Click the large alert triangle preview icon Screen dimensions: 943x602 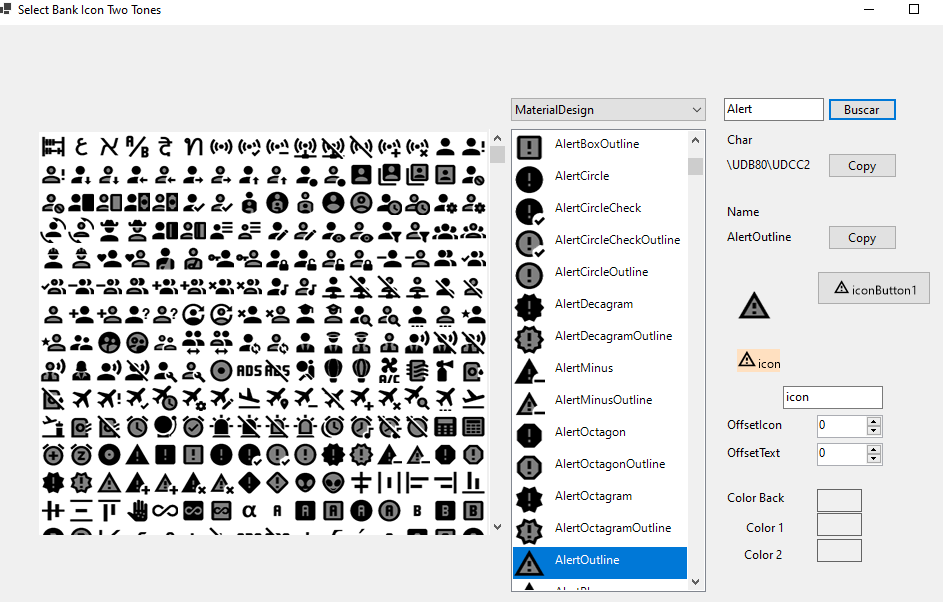[753, 306]
